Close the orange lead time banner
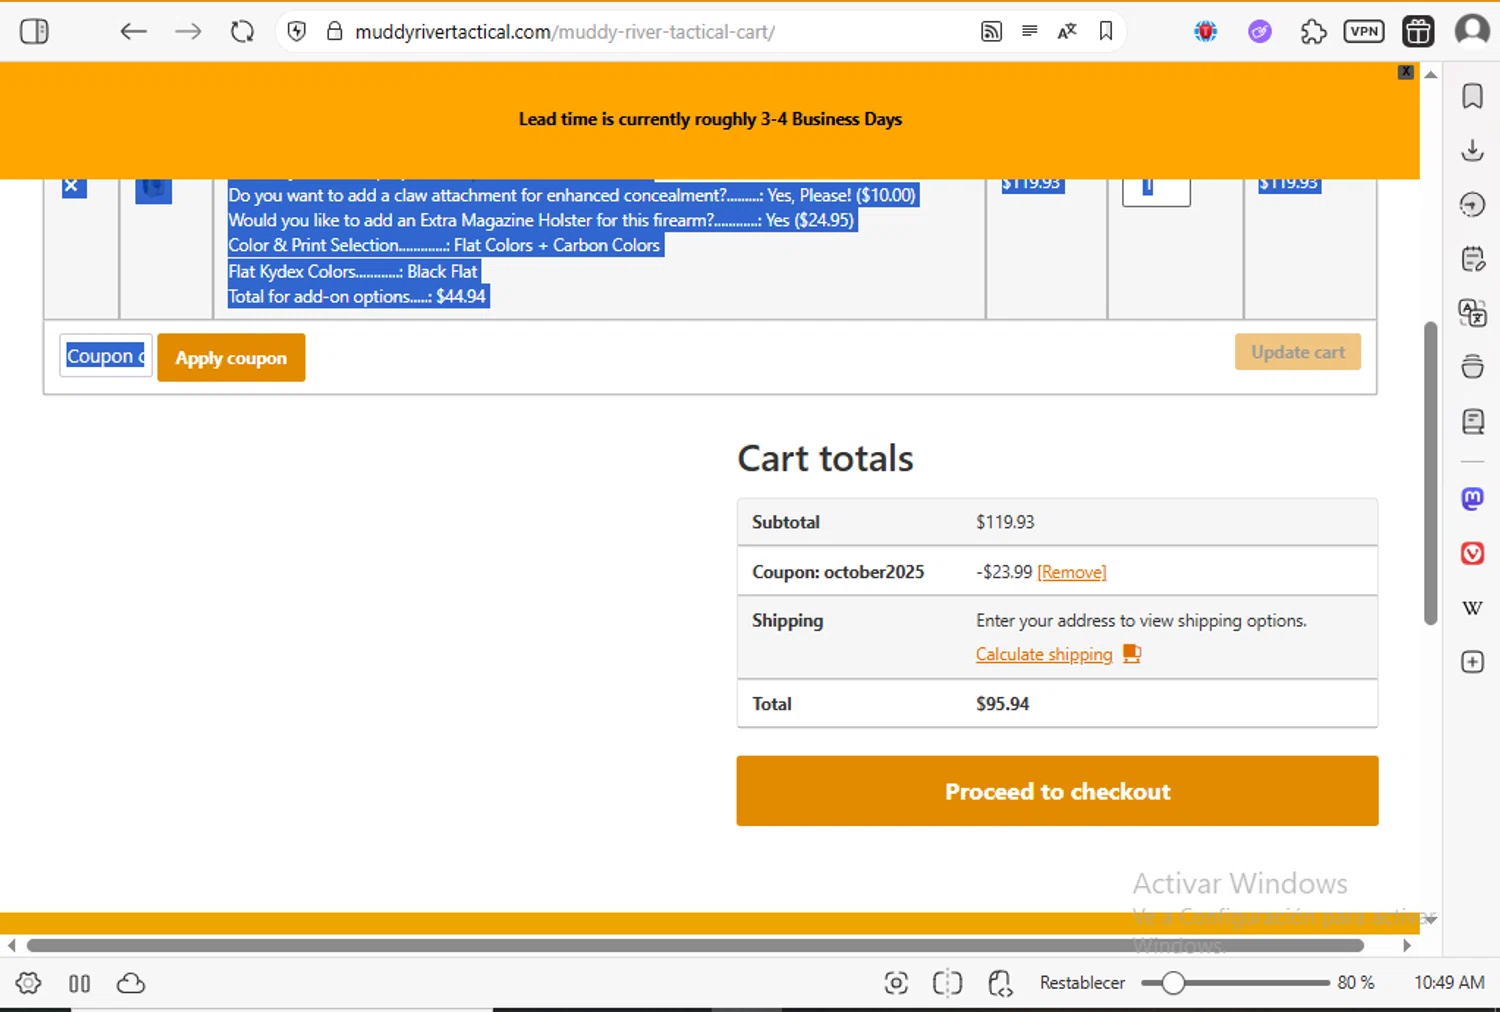Image resolution: width=1500 pixels, height=1012 pixels. [1406, 72]
